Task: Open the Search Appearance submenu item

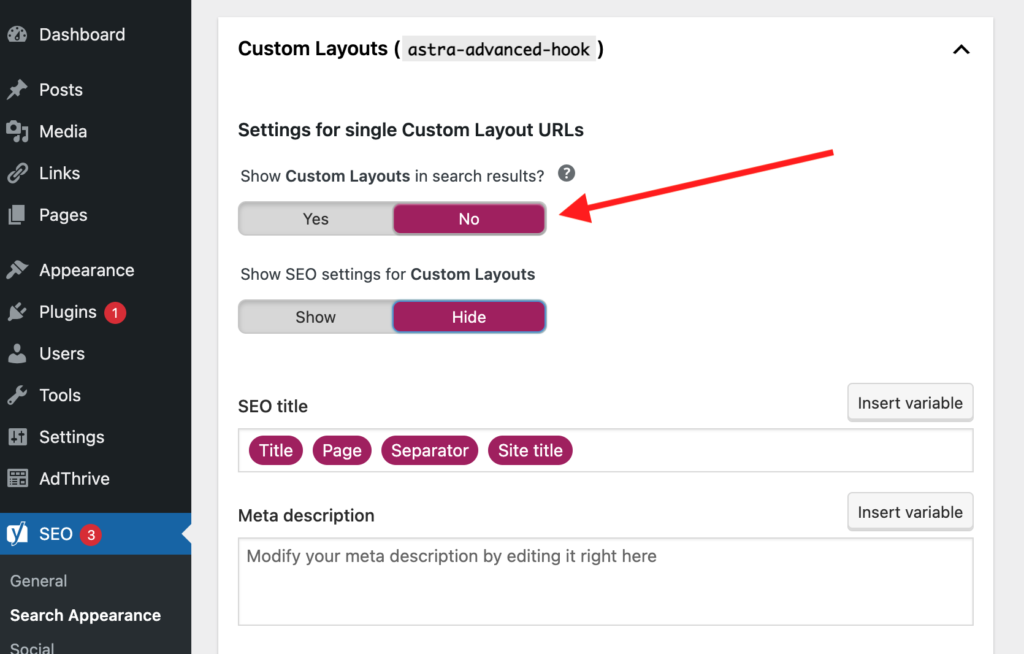Action: point(86,615)
